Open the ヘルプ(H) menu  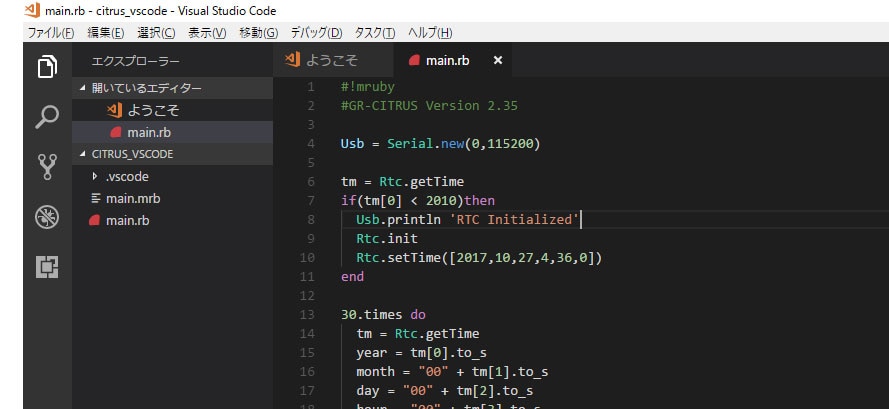430,33
